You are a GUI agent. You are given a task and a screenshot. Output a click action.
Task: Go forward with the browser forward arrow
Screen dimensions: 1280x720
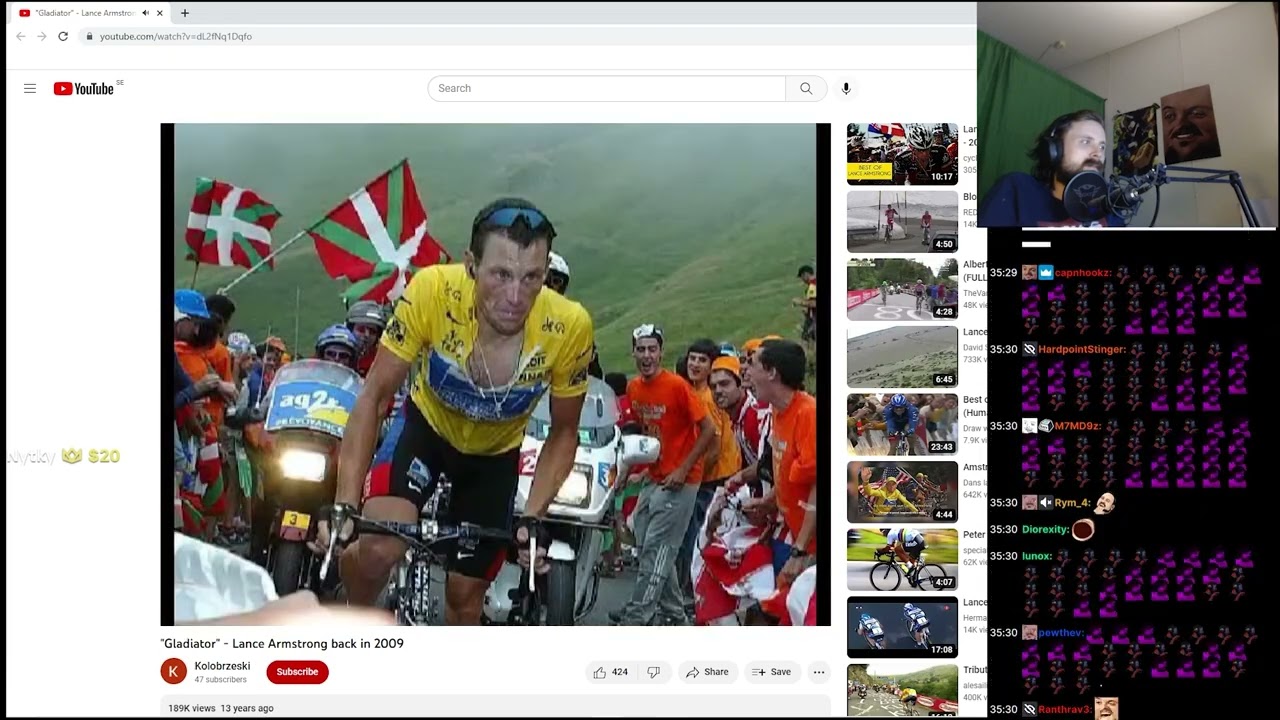pos(42,36)
